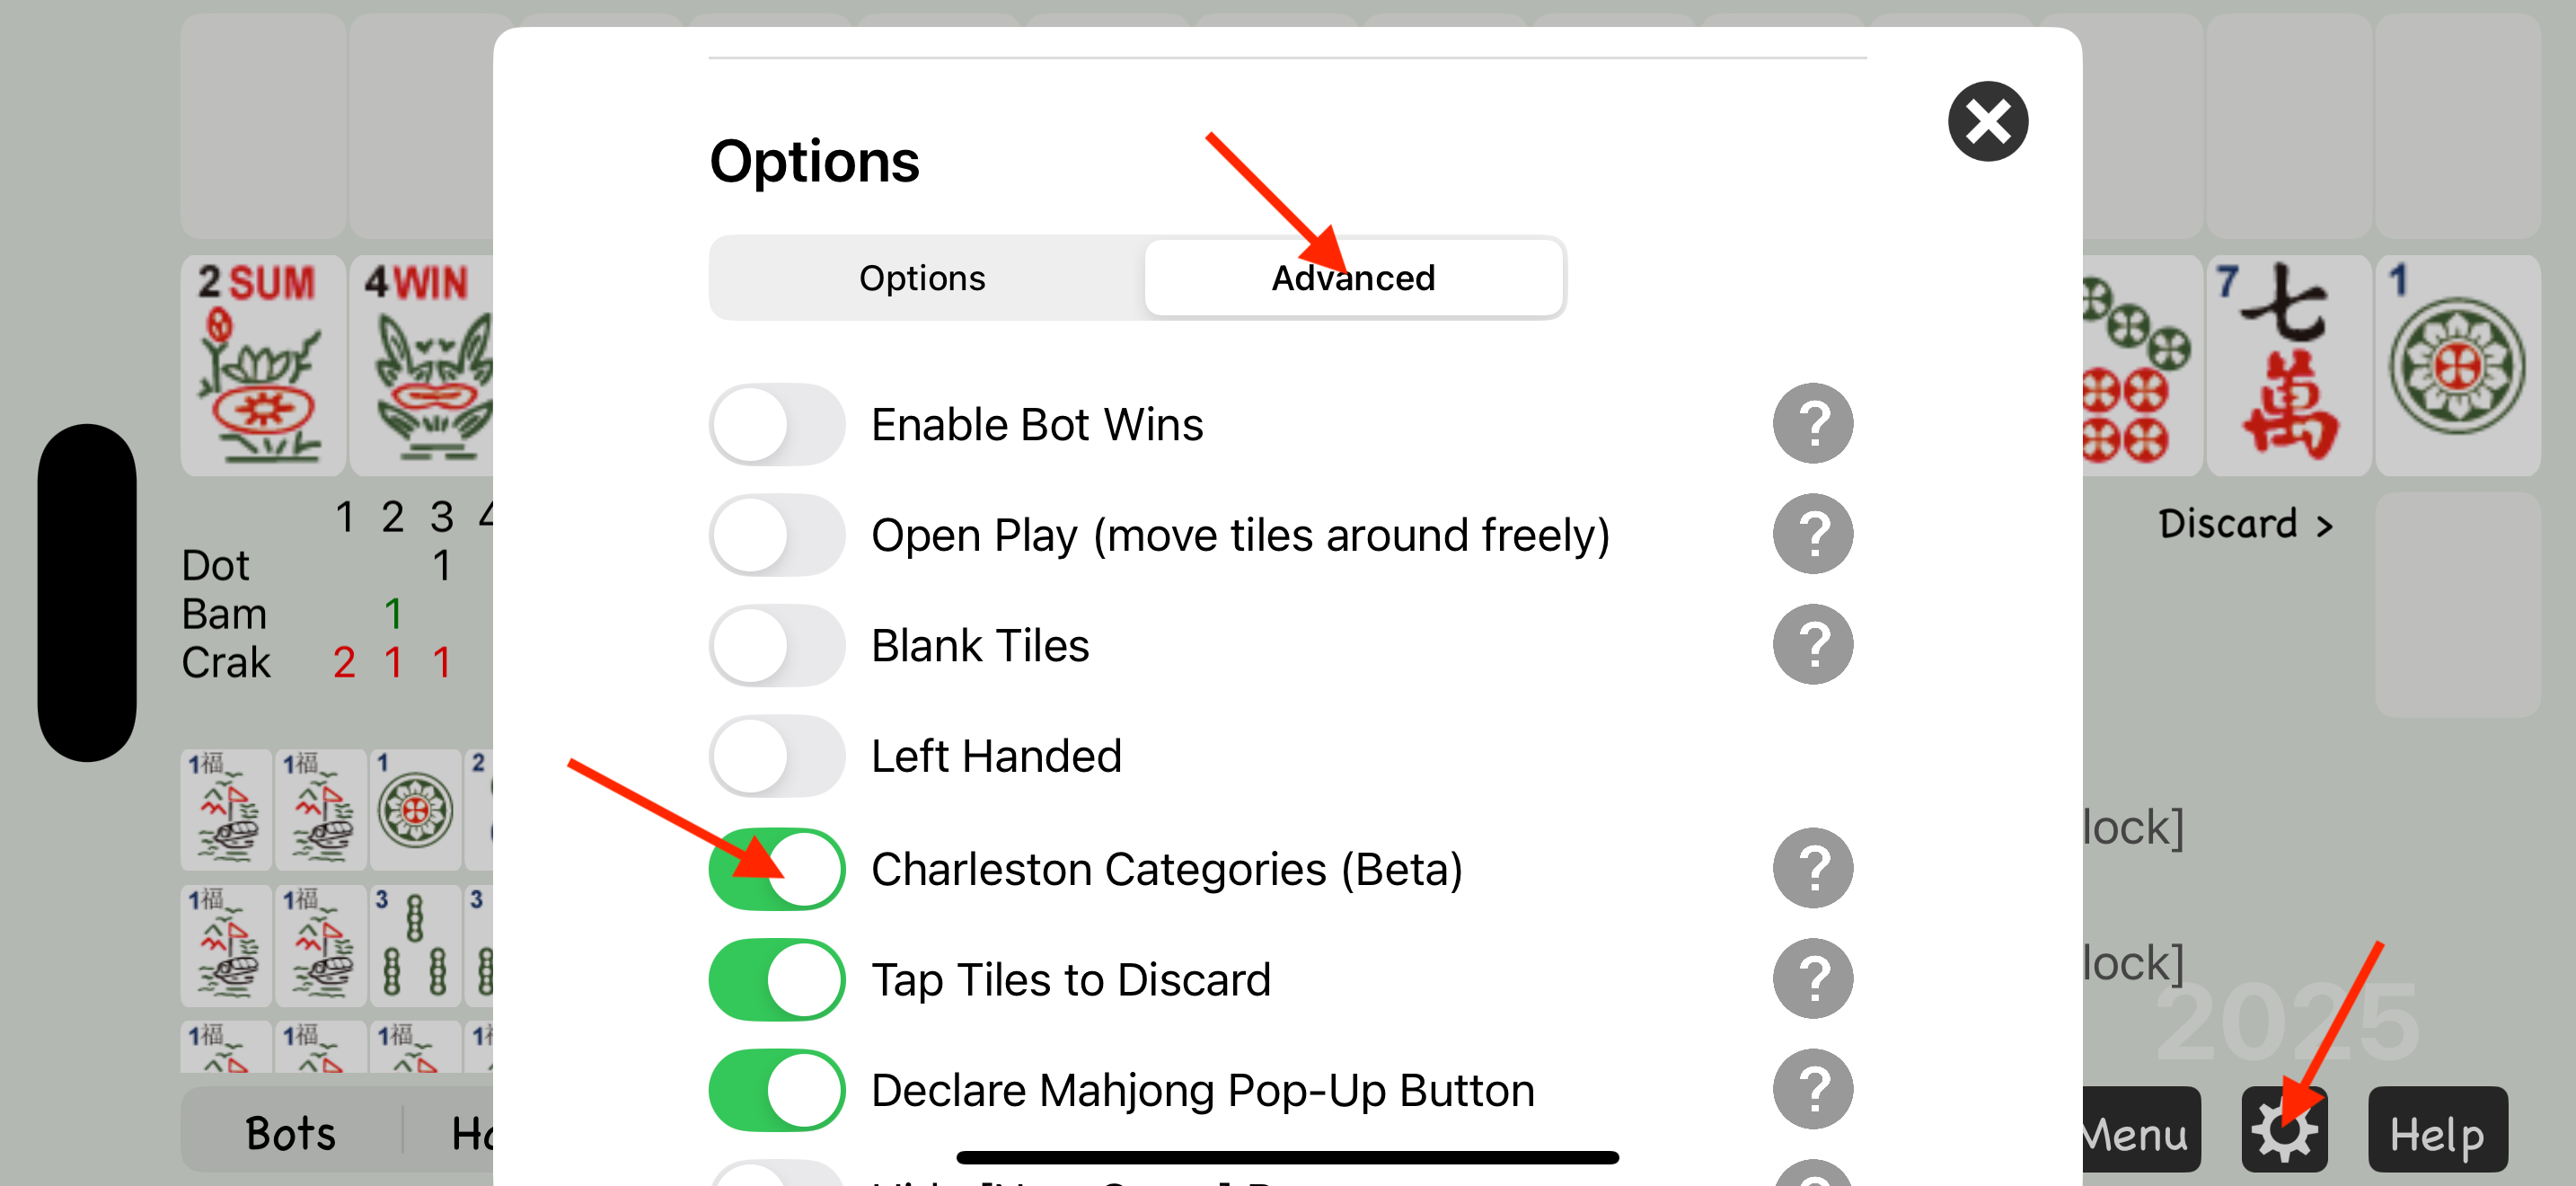
Task: Turn on Blank Tiles toggle
Action: coord(777,645)
